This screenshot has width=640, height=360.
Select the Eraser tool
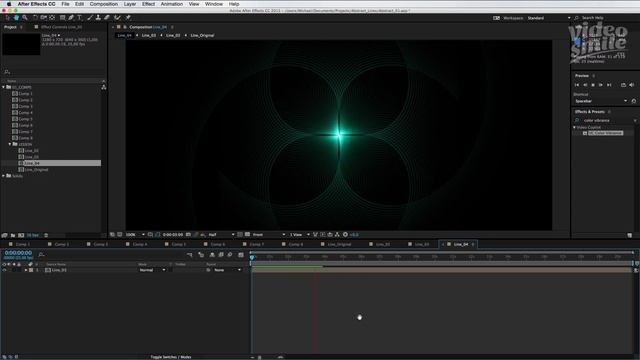click(x=107, y=18)
